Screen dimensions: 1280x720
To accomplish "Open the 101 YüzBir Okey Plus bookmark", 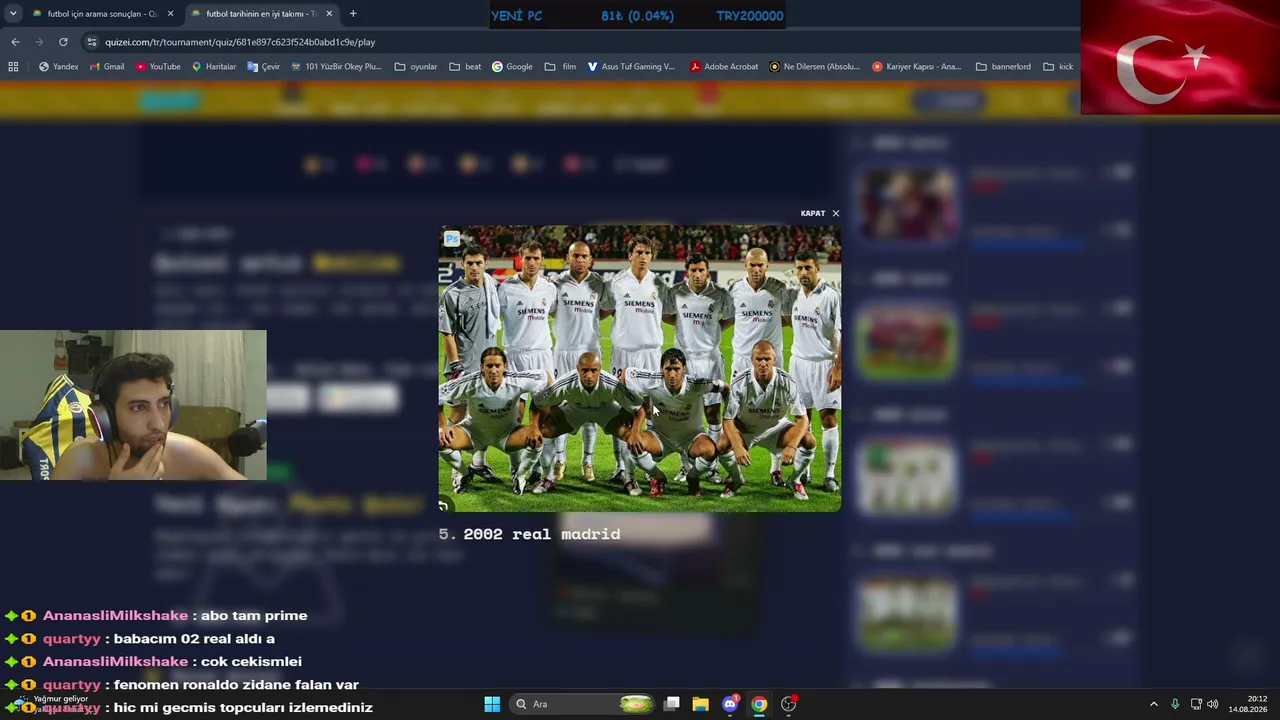I will [336, 67].
